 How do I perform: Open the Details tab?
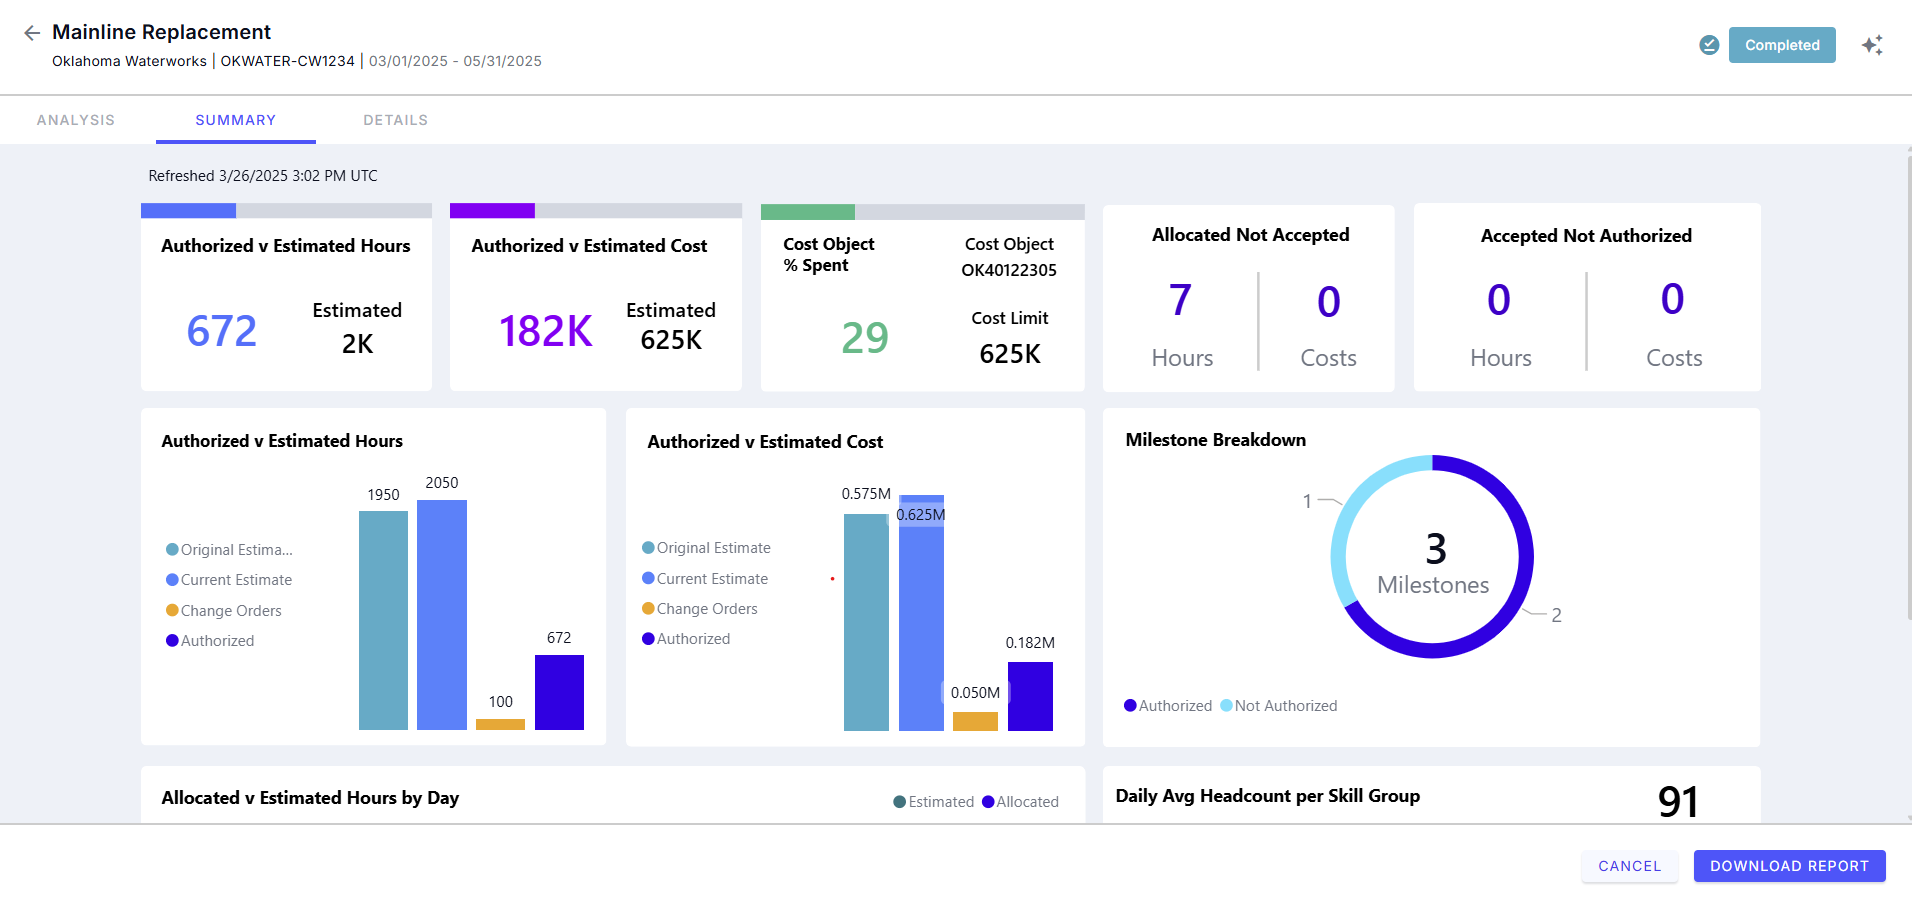click(395, 120)
